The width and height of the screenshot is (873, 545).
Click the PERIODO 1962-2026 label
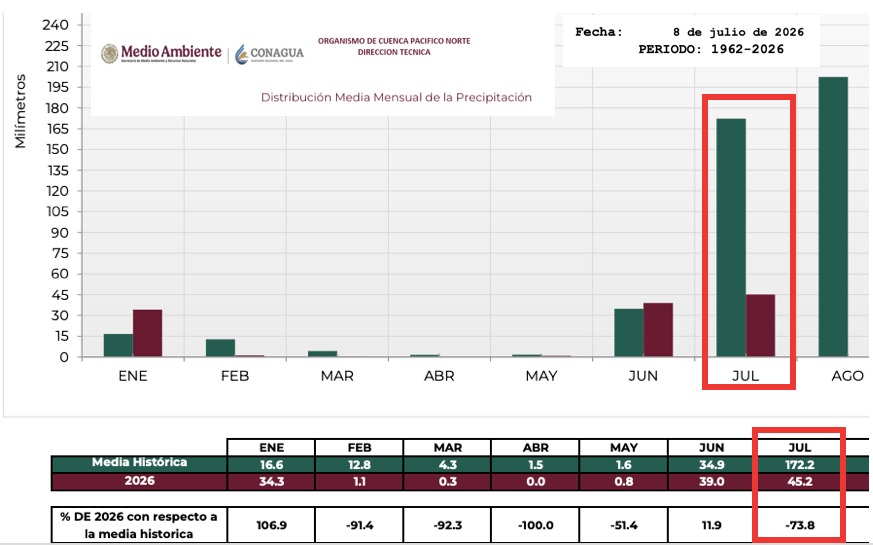click(x=711, y=50)
